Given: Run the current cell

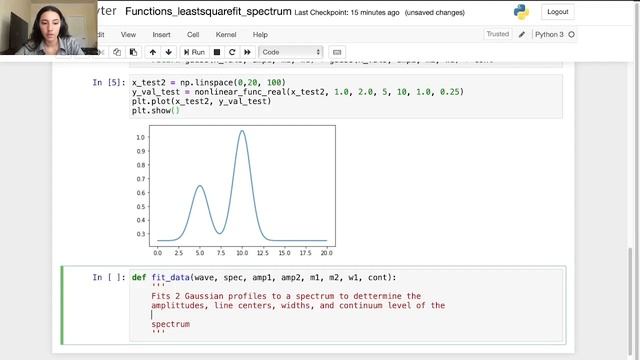Looking at the screenshot, I should 194,52.
